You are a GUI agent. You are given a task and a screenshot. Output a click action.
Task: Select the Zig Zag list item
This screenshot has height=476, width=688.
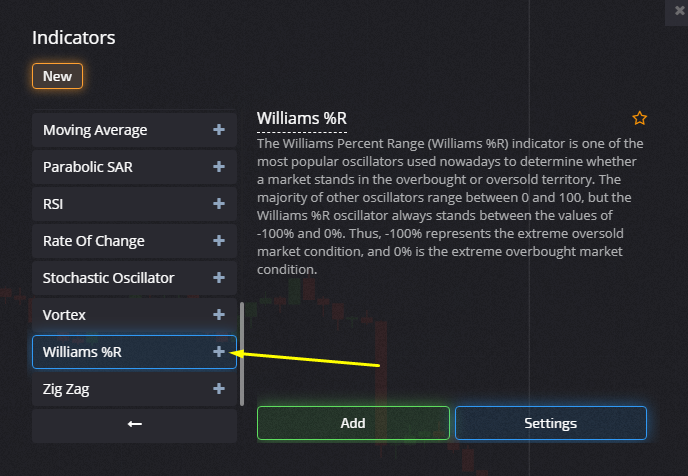point(134,389)
